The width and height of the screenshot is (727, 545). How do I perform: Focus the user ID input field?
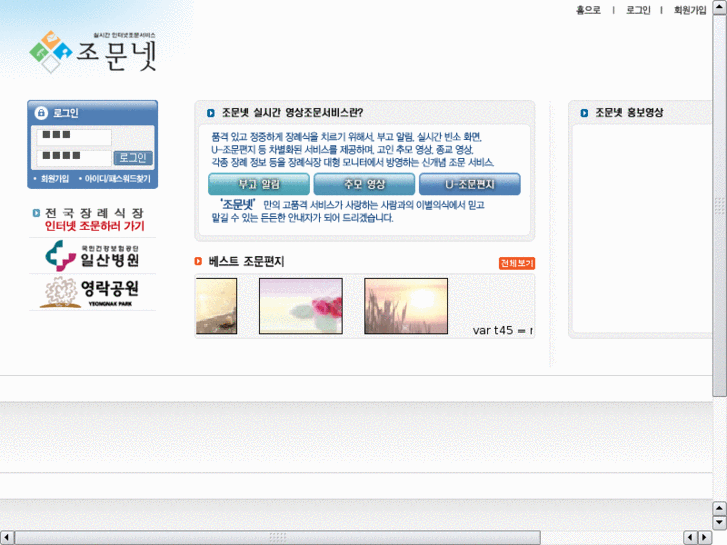pos(74,136)
